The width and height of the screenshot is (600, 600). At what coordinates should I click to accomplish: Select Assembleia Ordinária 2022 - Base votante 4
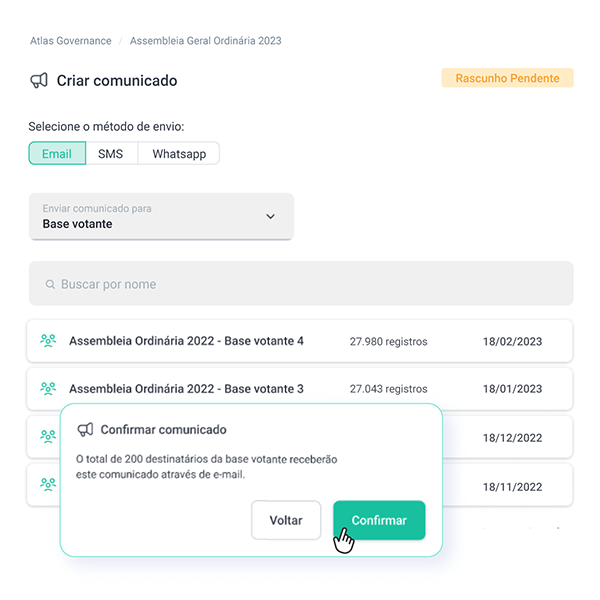click(186, 341)
